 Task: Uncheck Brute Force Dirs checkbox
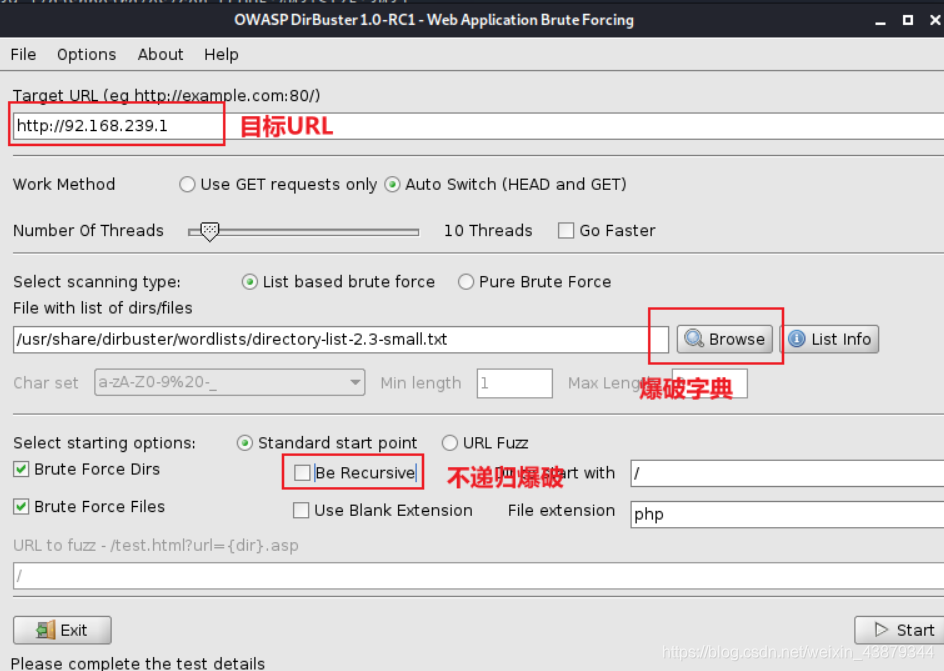[21, 469]
